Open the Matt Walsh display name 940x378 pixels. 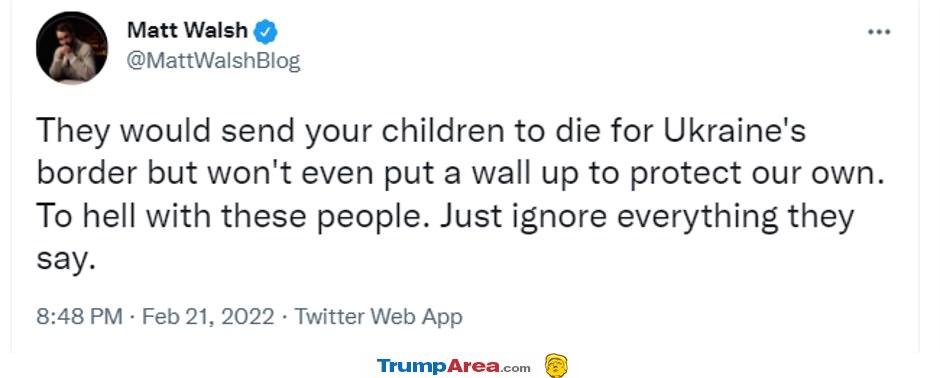(x=187, y=31)
